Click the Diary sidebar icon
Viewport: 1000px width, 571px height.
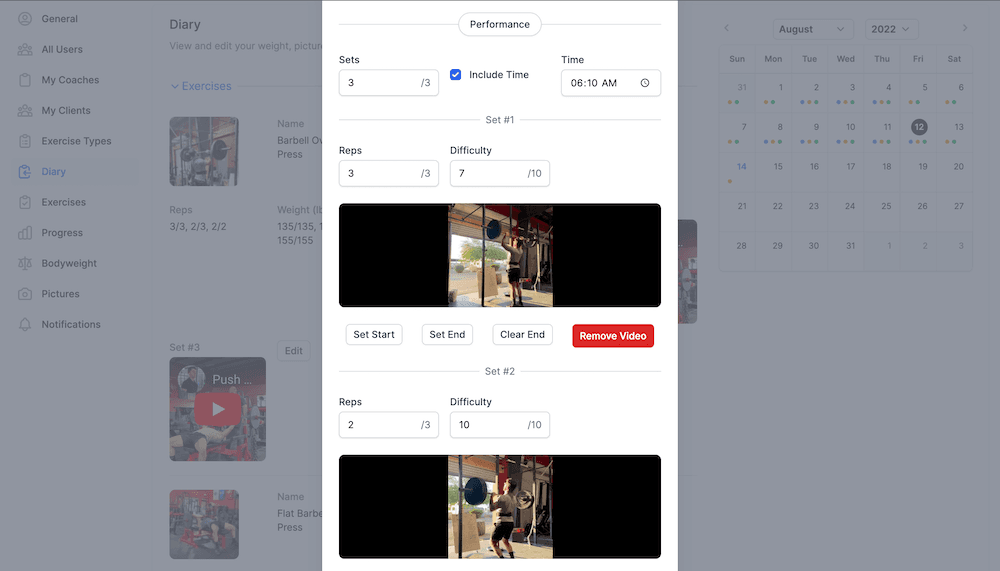click(x=25, y=172)
